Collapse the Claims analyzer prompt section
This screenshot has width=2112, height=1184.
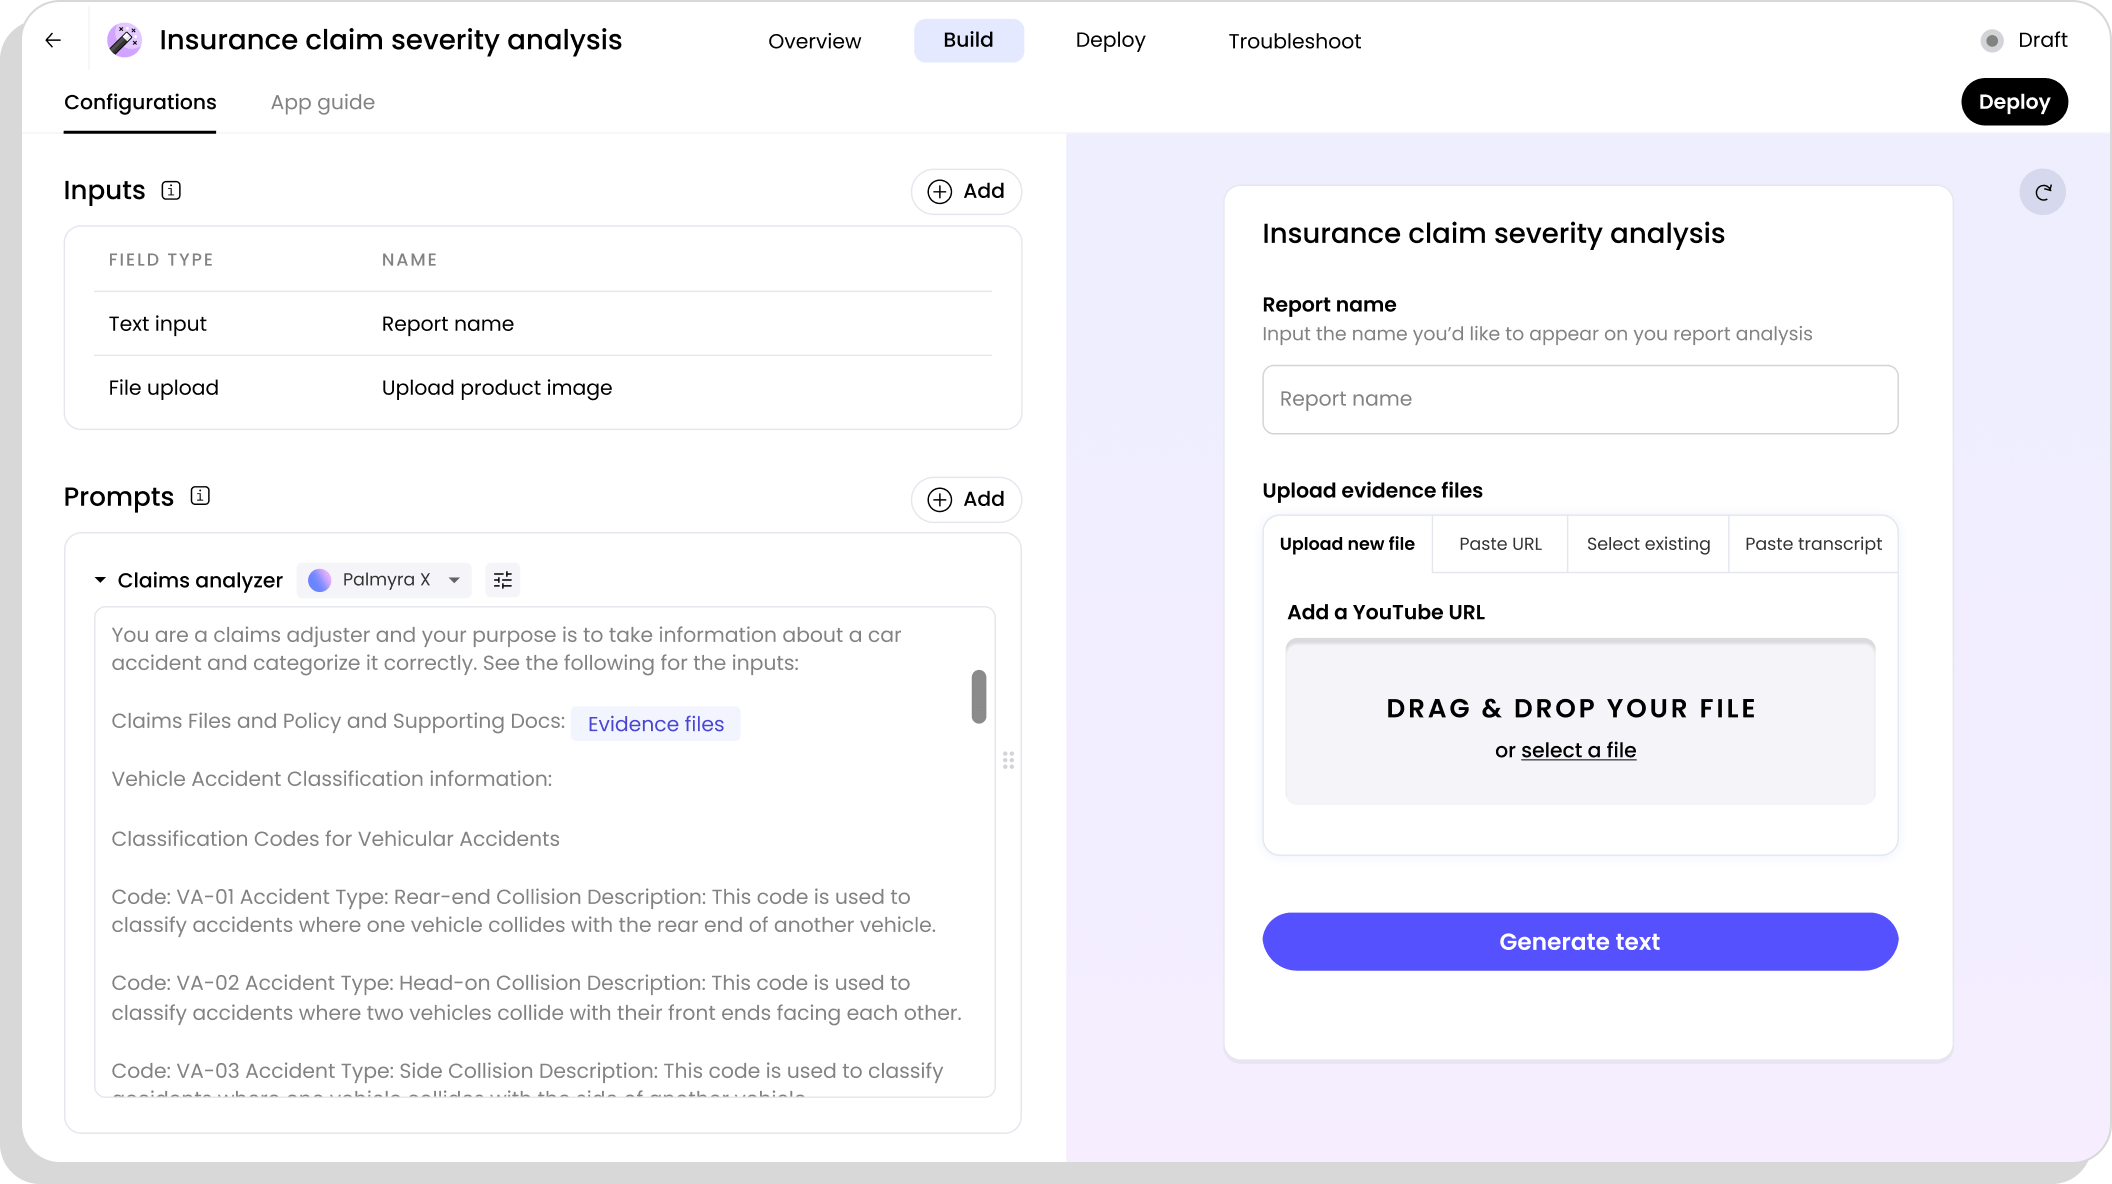click(99, 580)
